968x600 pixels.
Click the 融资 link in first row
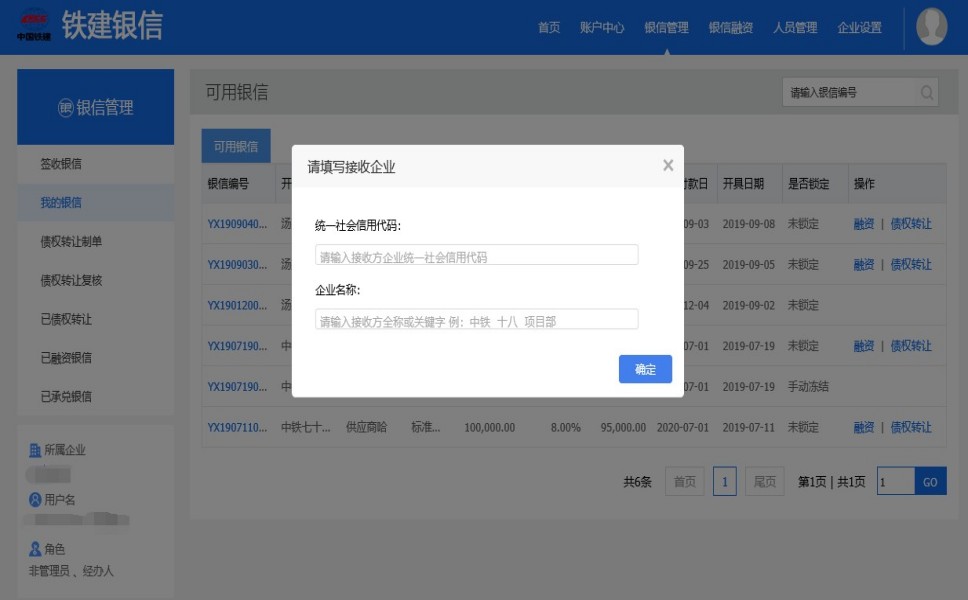point(863,224)
